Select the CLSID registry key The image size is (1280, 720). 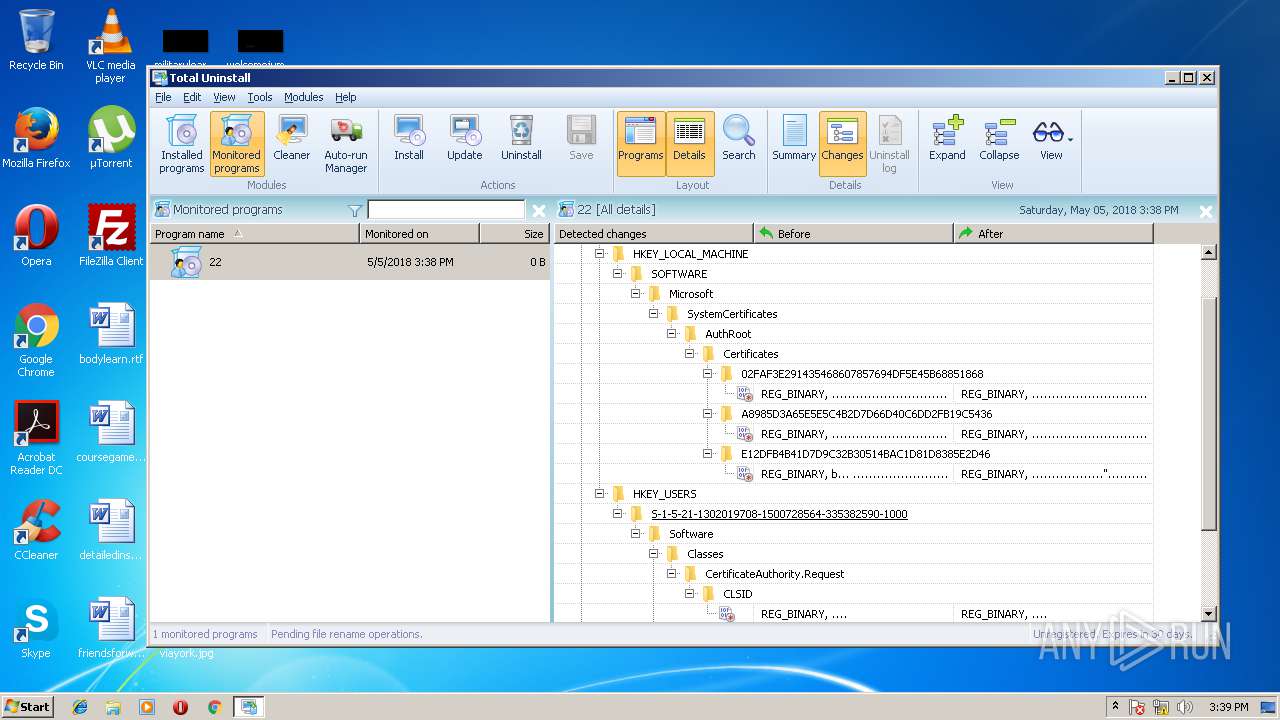pos(737,594)
